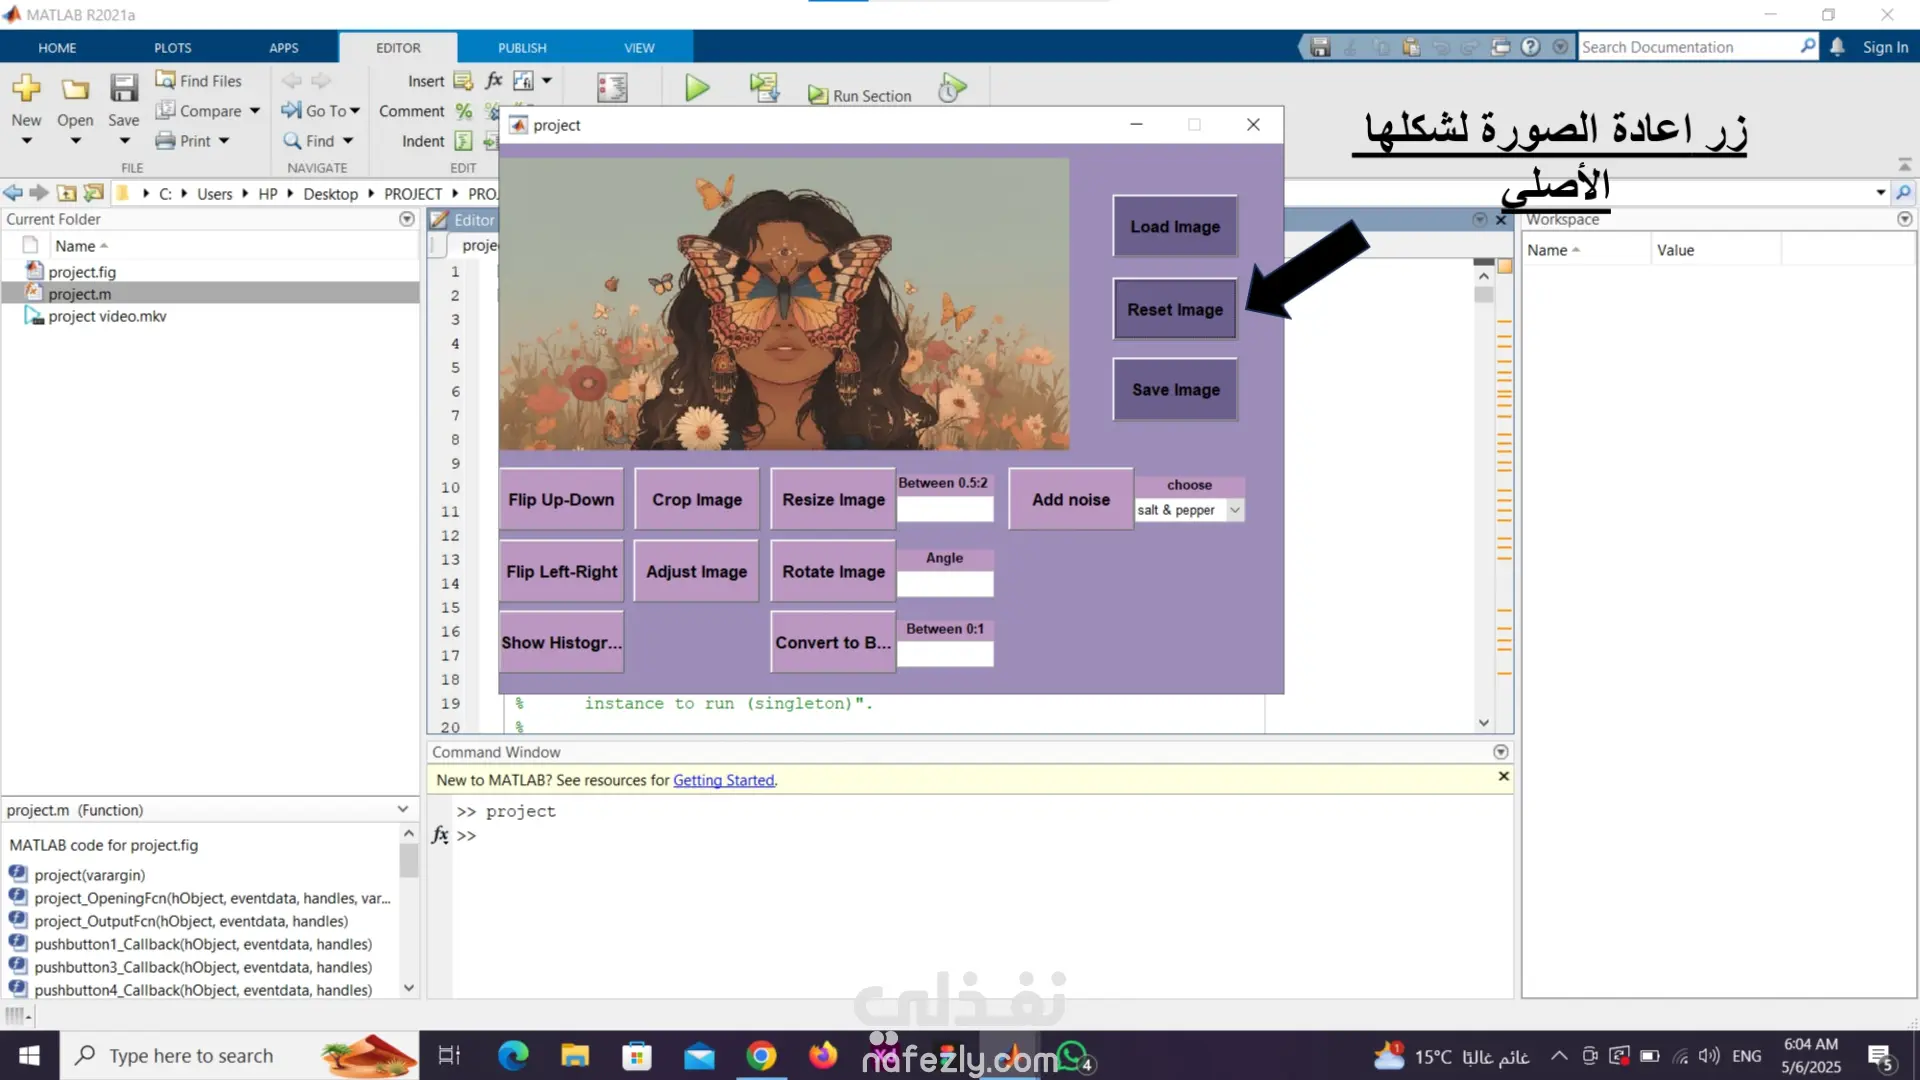Click the address bar back arrow
This screenshot has height=1080, width=1920.
[x=13, y=193]
